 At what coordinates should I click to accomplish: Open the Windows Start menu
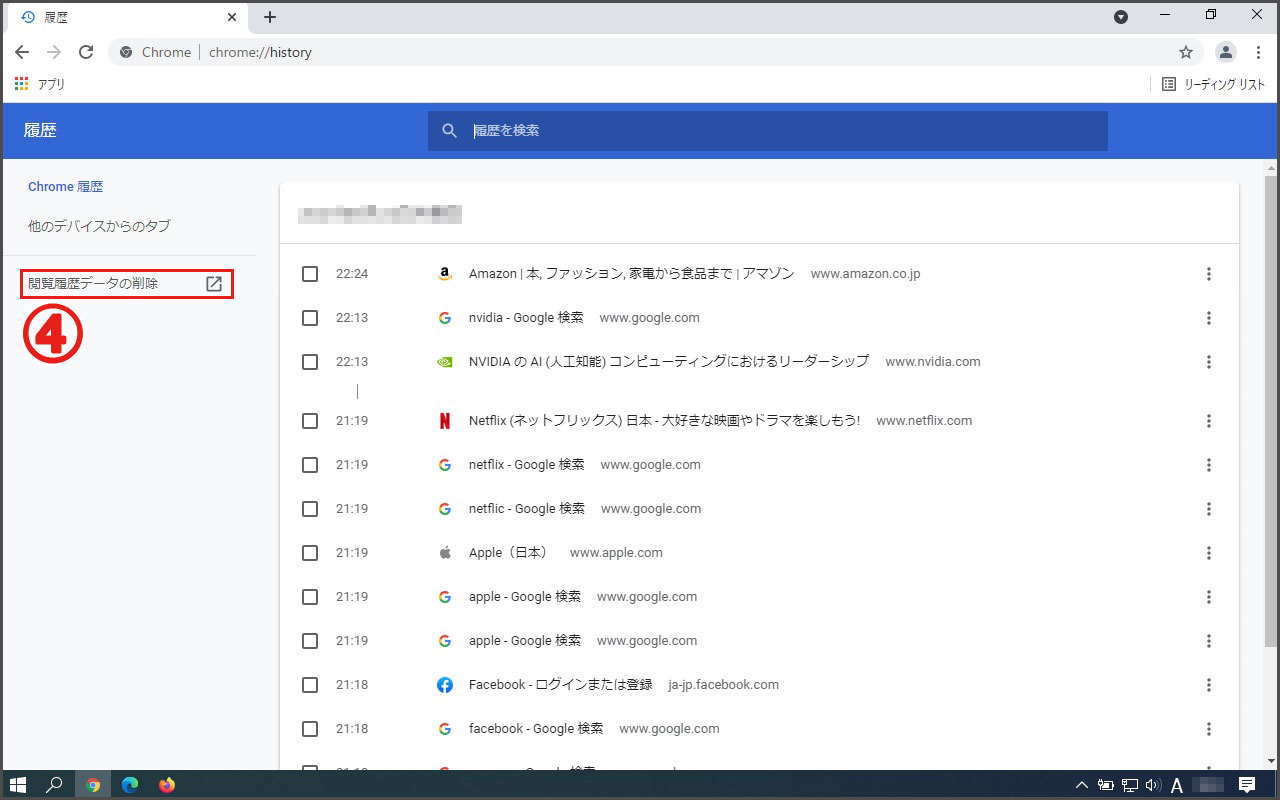(x=18, y=785)
